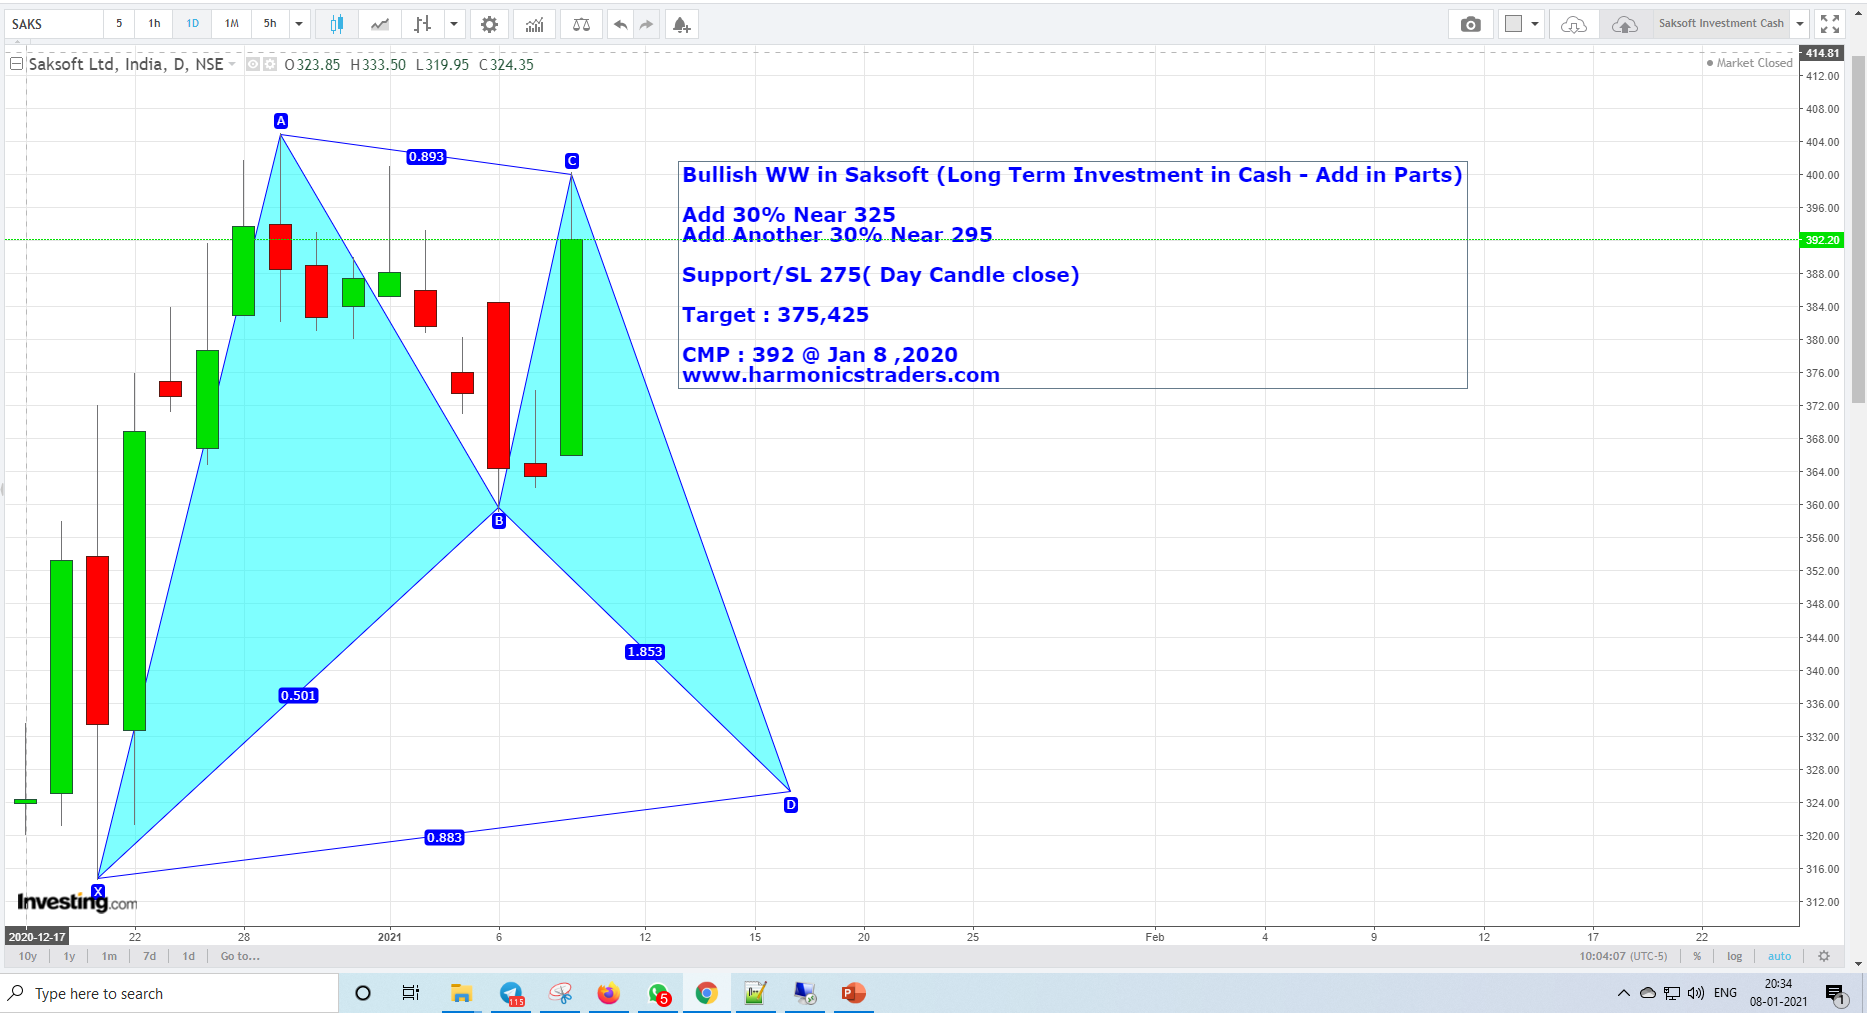The height and width of the screenshot is (1013, 1867).
Task: Select the 5h interval
Action: (x=270, y=24)
